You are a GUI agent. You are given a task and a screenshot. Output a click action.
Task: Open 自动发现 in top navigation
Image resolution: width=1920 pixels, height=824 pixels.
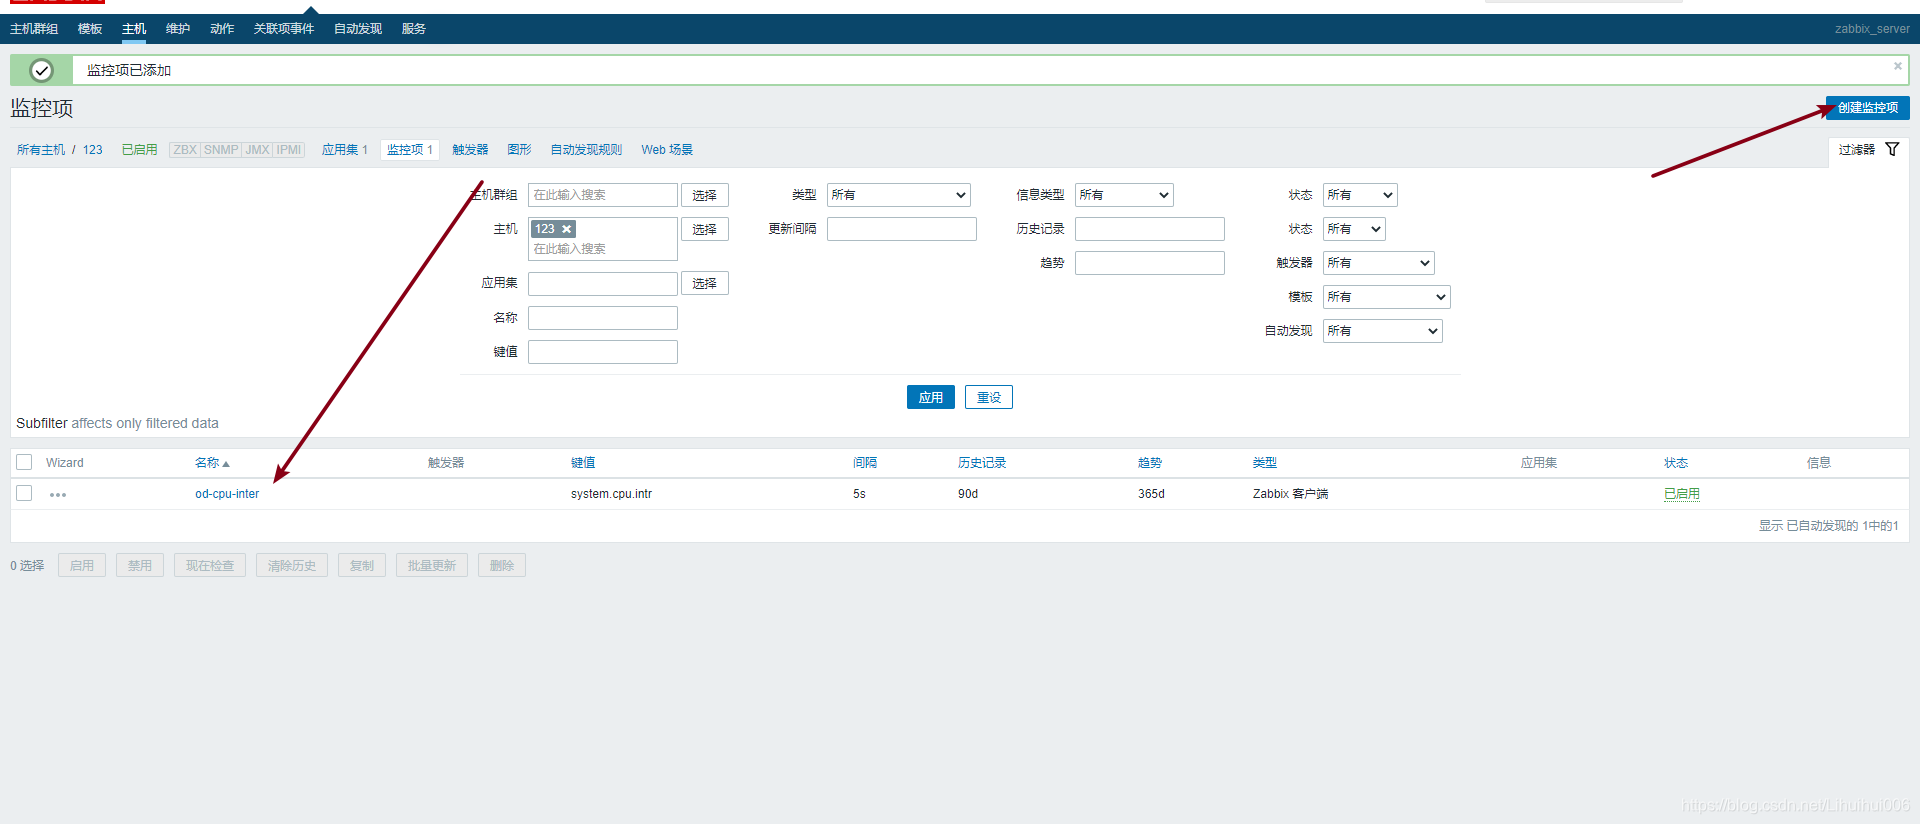click(x=358, y=29)
